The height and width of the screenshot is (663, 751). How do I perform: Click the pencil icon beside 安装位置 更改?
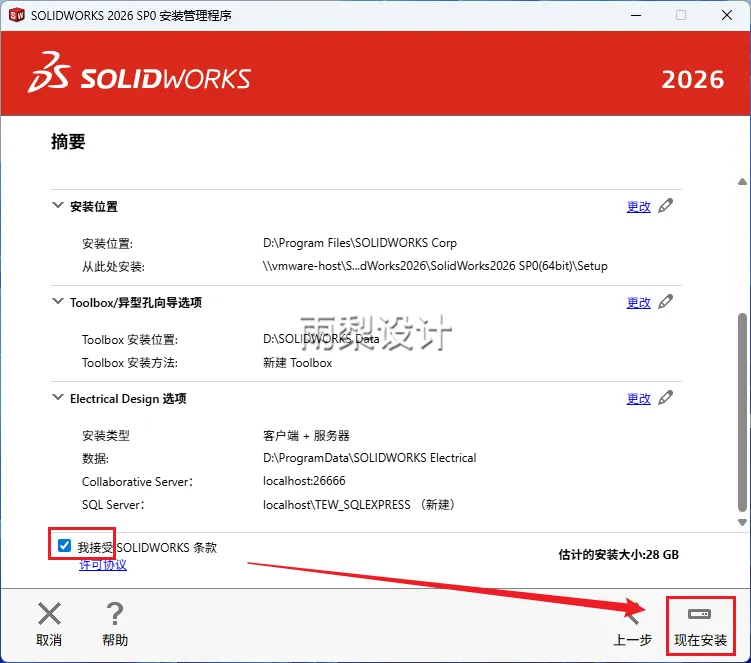point(666,206)
